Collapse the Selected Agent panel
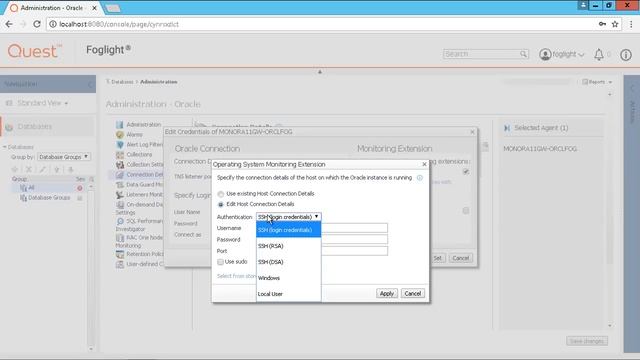 click(x=507, y=128)
